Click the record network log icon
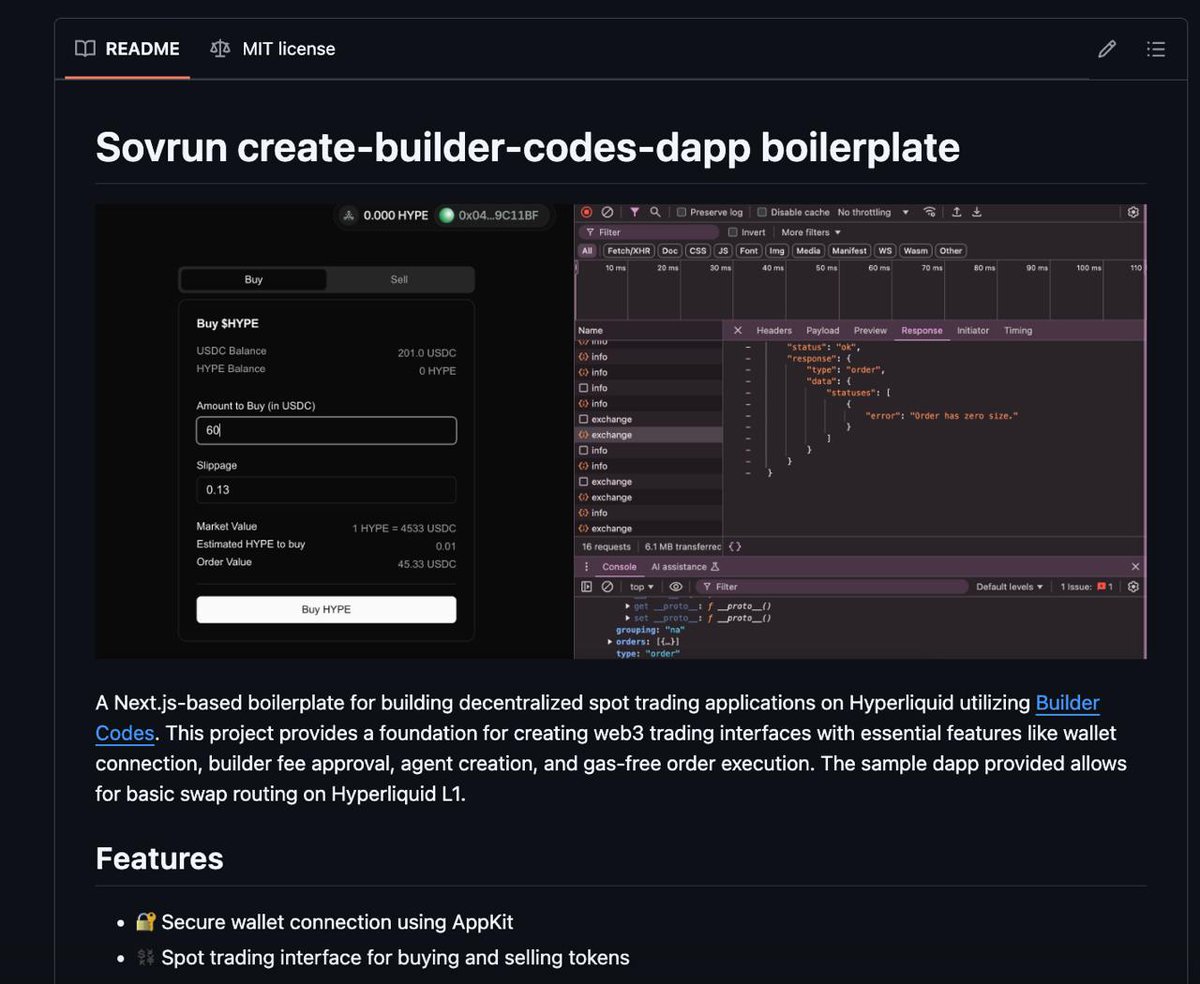This screenshot has height=984, width=1200. click(587, 211)
